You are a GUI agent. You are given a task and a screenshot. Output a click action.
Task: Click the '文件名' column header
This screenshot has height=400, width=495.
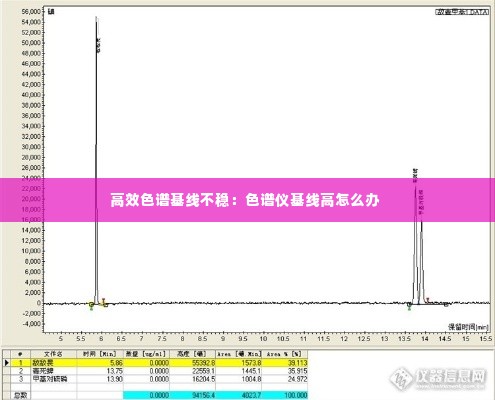point(53,354)
